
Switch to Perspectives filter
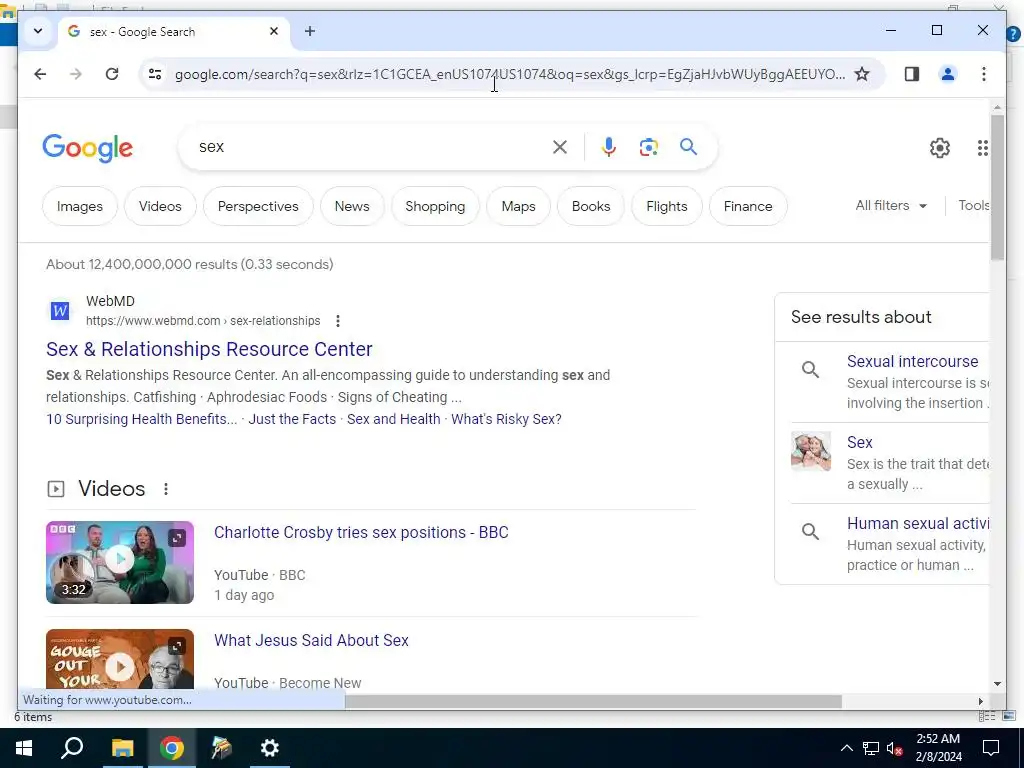click(x=258, y=206)
